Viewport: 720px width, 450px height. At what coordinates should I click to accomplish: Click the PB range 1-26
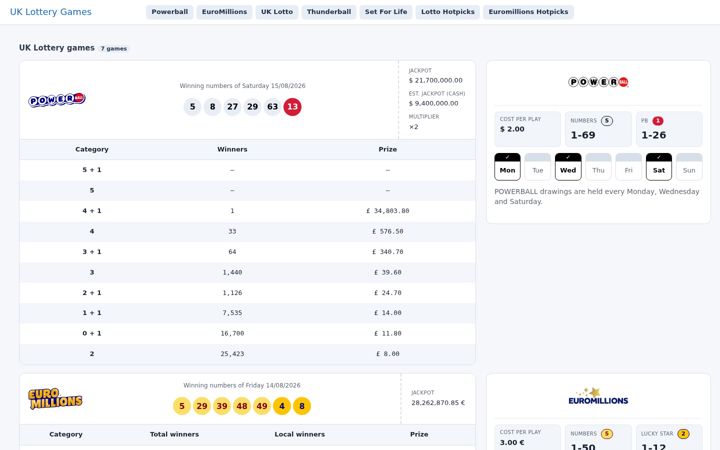tap(653, 135)
